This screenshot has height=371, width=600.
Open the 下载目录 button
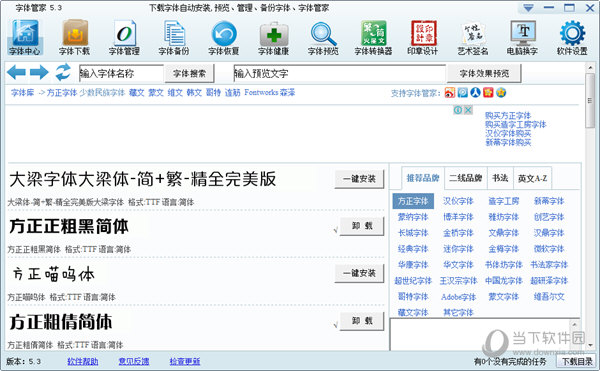tap(577, 361)
